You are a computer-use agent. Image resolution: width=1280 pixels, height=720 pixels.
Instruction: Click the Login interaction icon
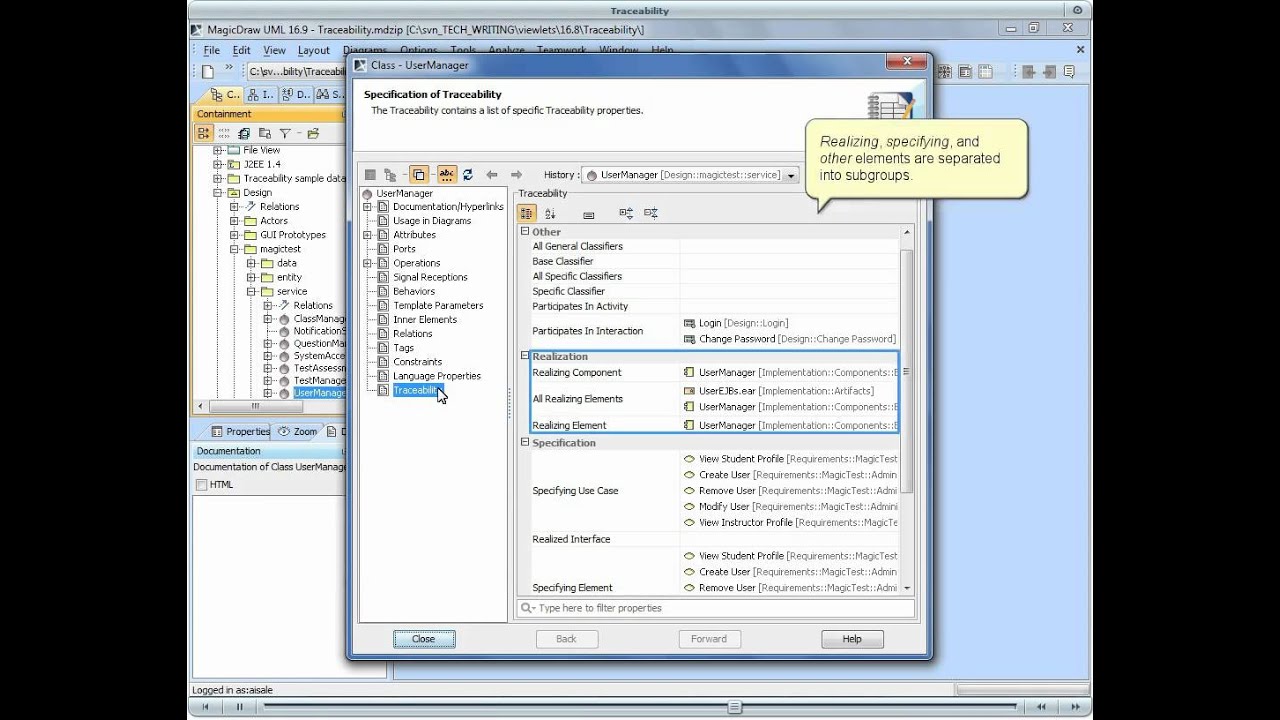pos(689,323)
